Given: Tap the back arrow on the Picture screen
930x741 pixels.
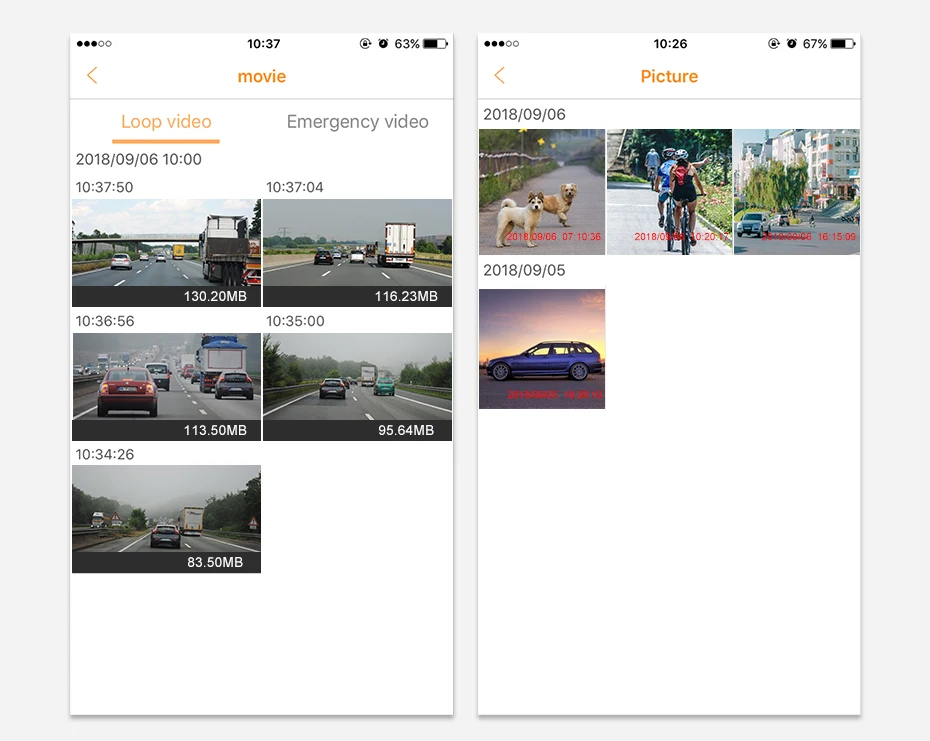Looking at the screenshot, I should pyautogui.click(x=499, y=75).
